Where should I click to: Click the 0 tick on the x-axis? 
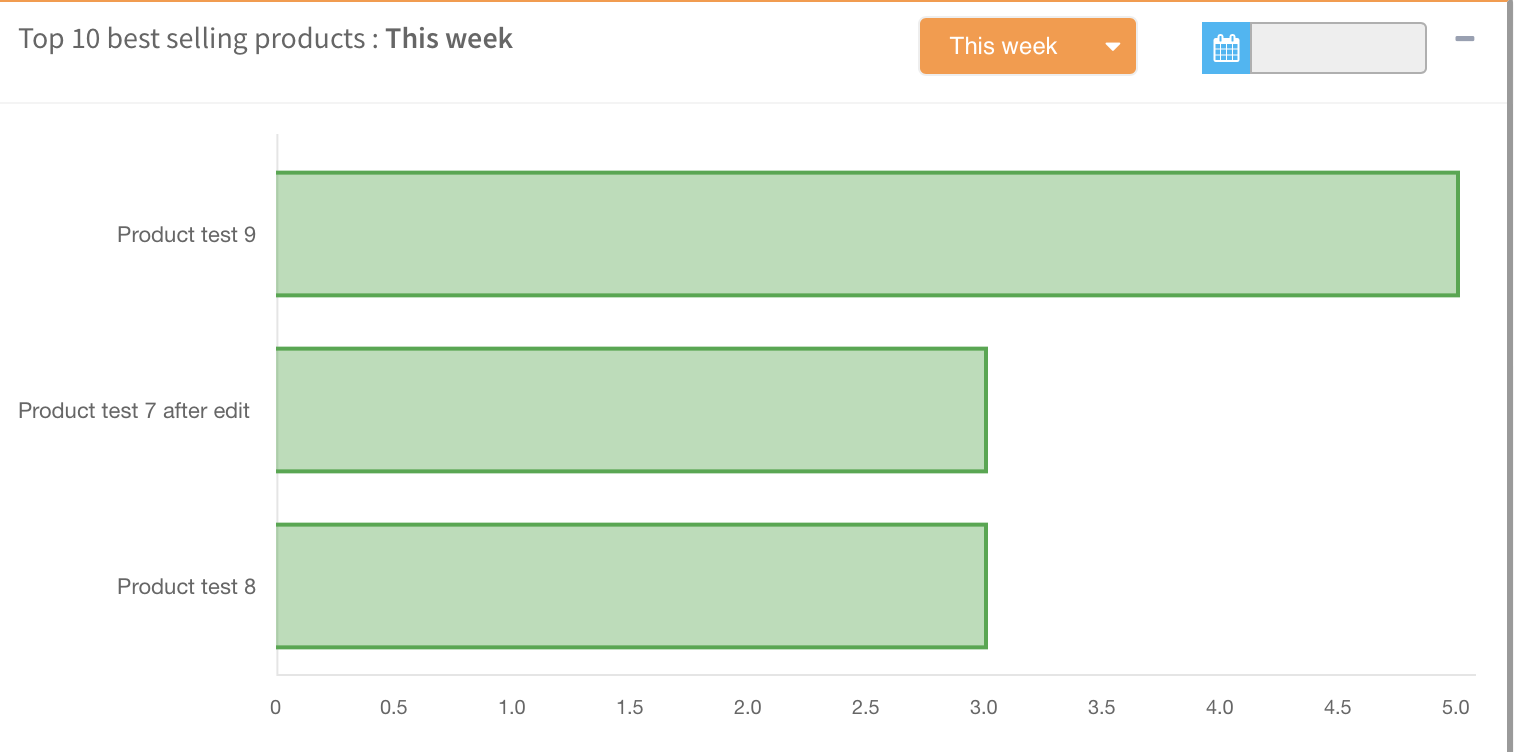pyautogui.click(x=276, y=708)
